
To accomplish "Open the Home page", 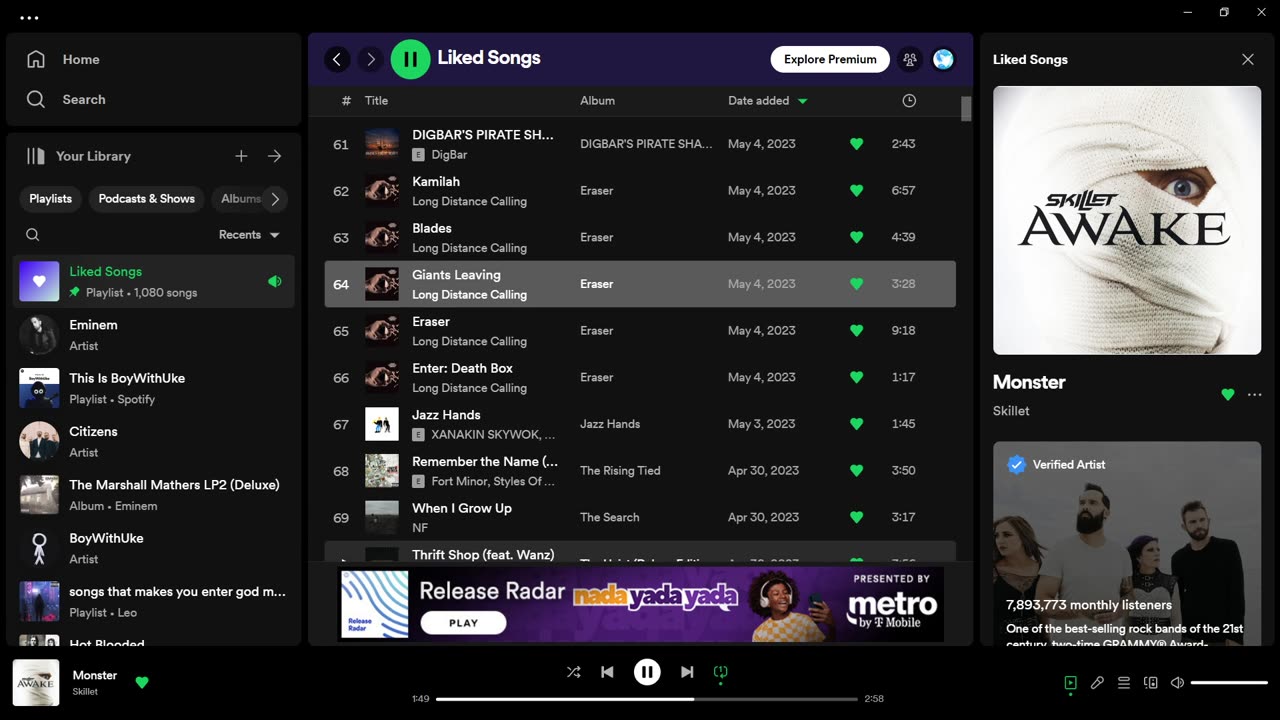I will [64, 59].
